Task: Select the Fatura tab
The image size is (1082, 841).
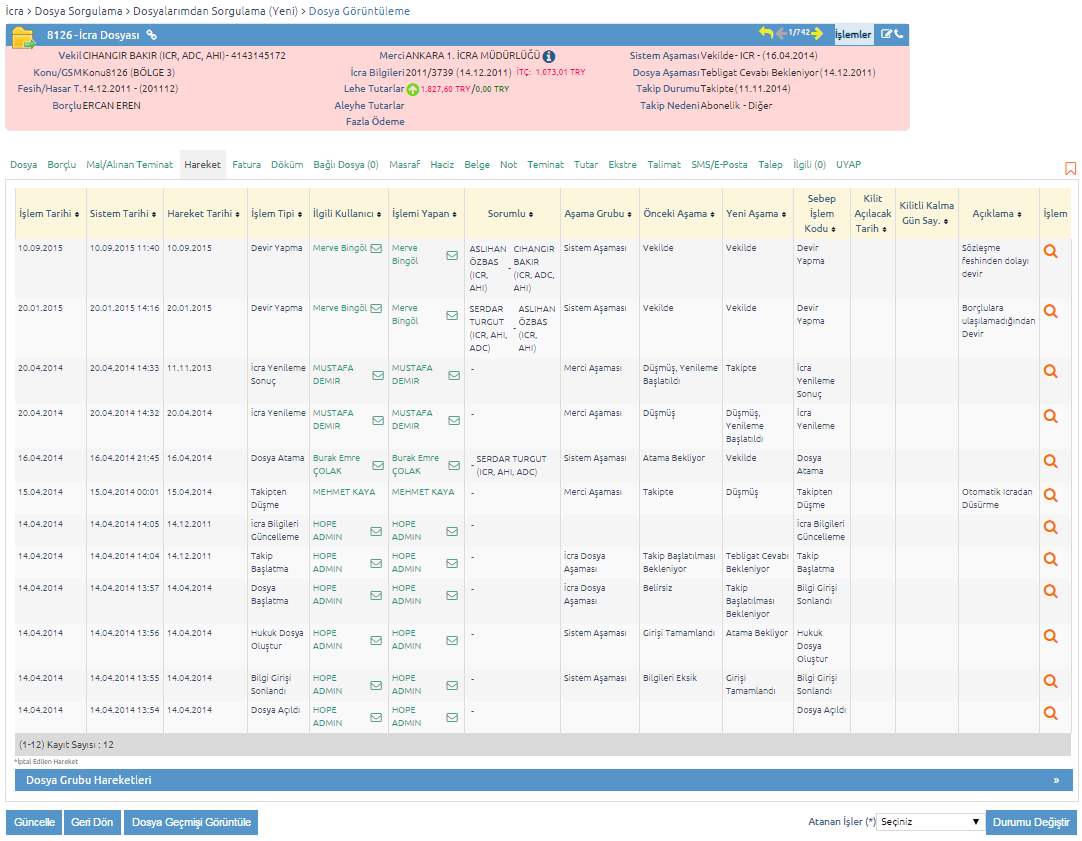Action: (x=246, y=165)
